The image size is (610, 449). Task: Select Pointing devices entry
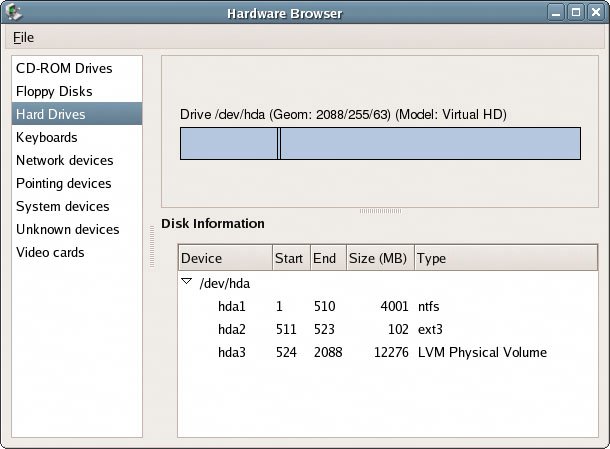click(x=64, y=183)
